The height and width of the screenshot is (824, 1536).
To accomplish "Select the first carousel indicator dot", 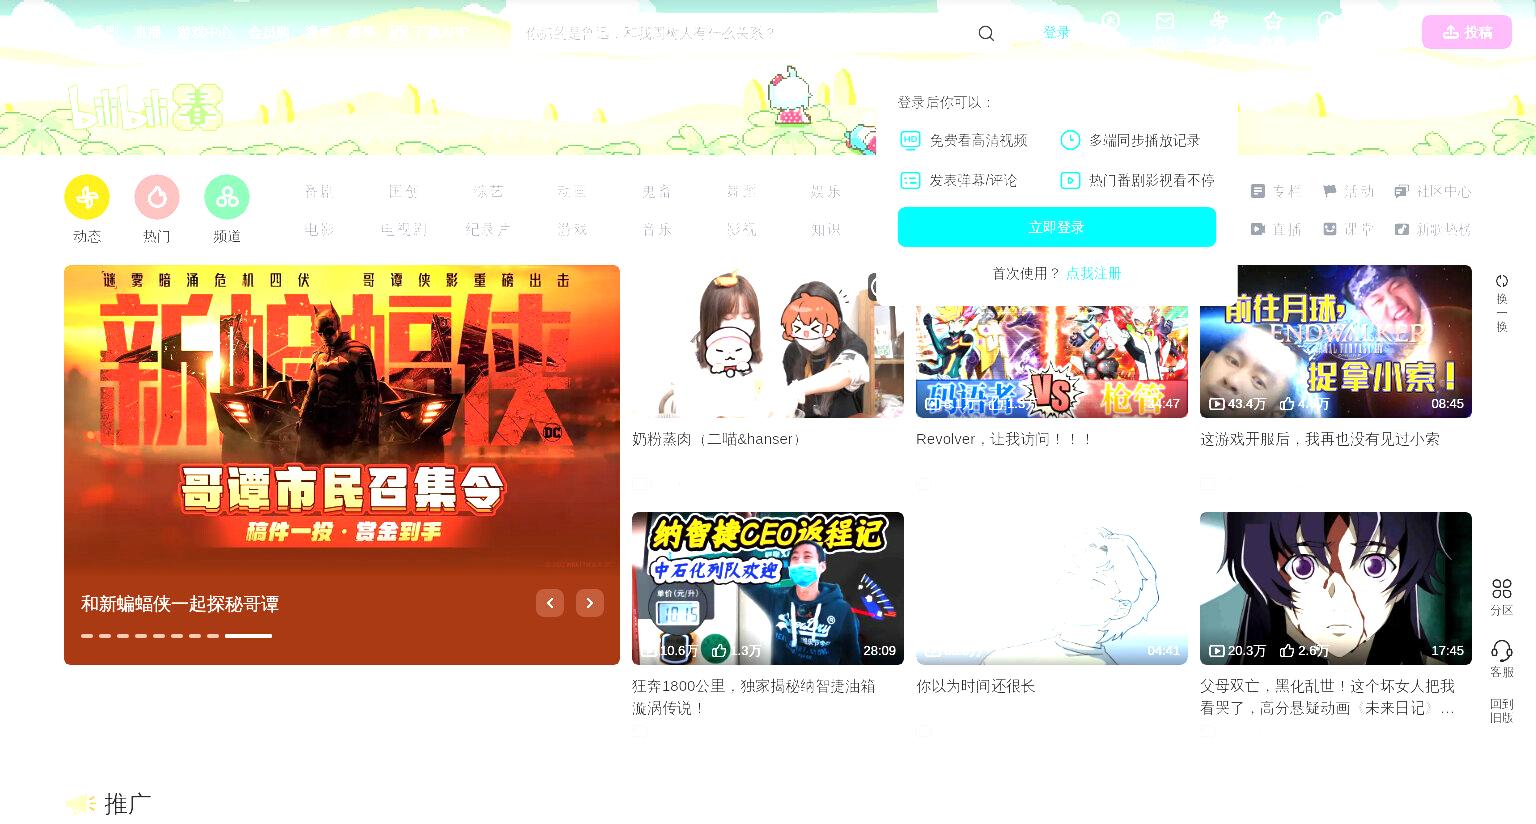I will (87, 636).
